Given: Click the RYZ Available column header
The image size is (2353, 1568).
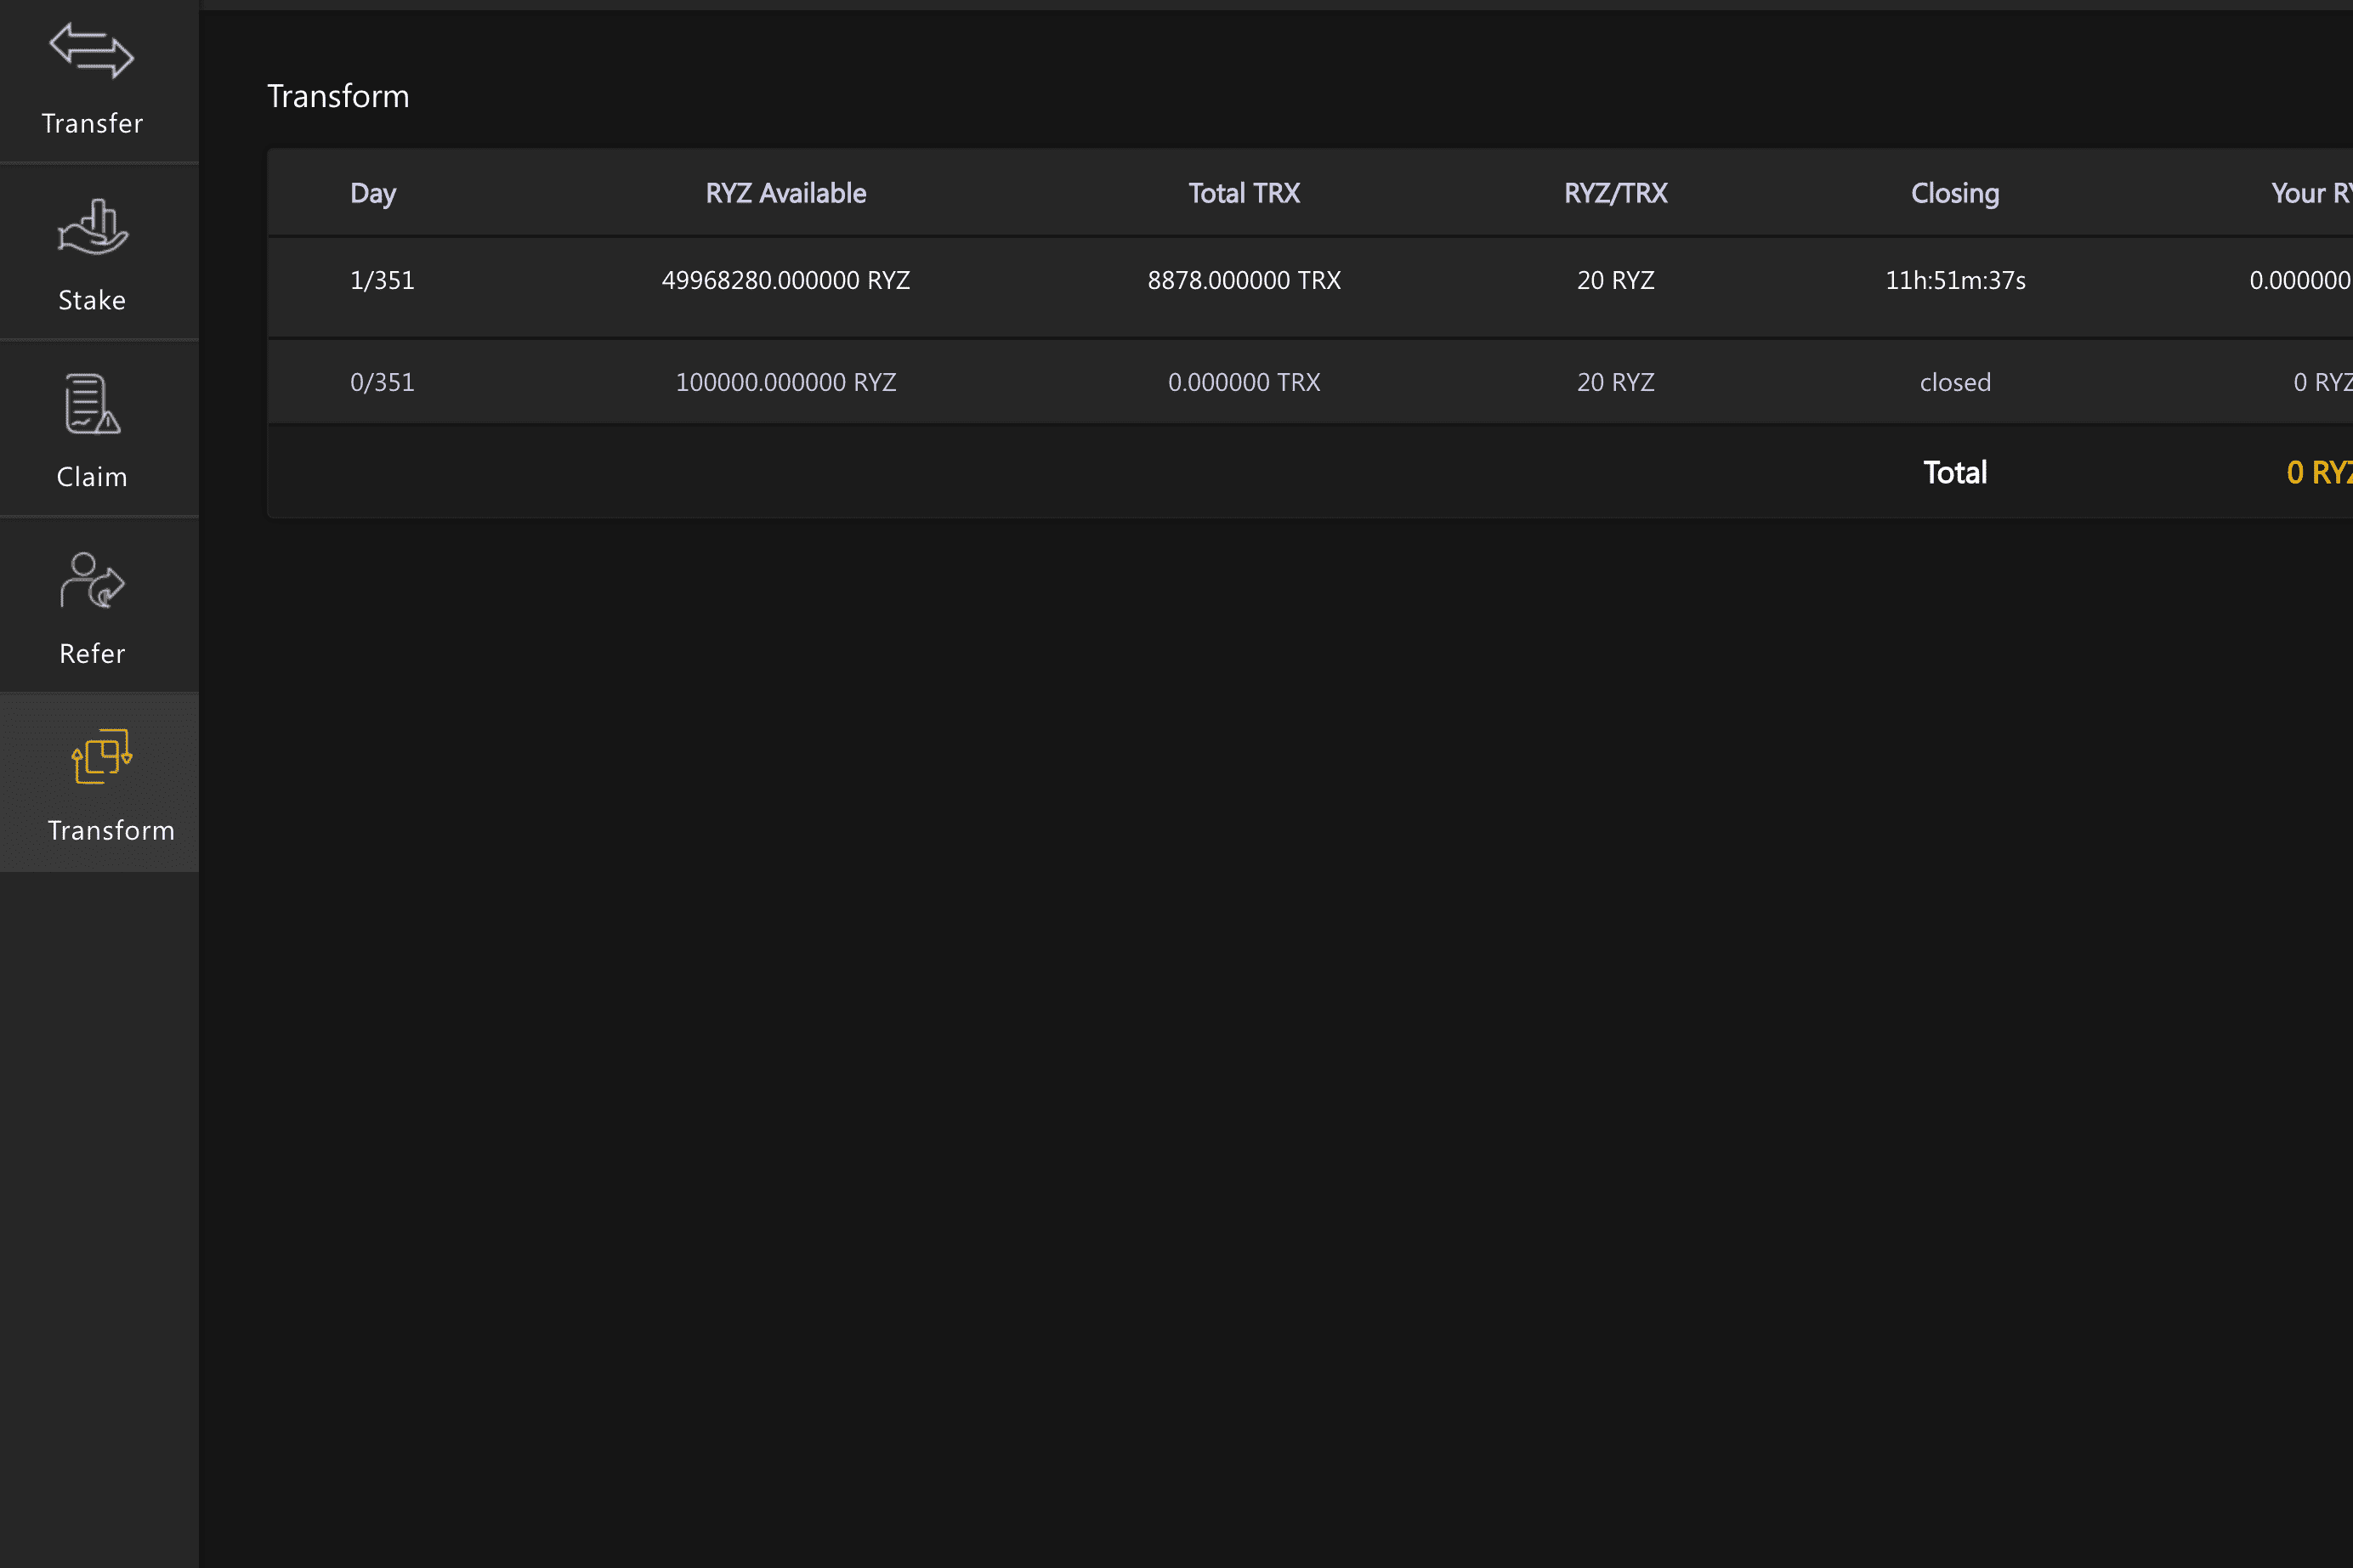Looking at the screenshot, I should (x=785, y=193).
